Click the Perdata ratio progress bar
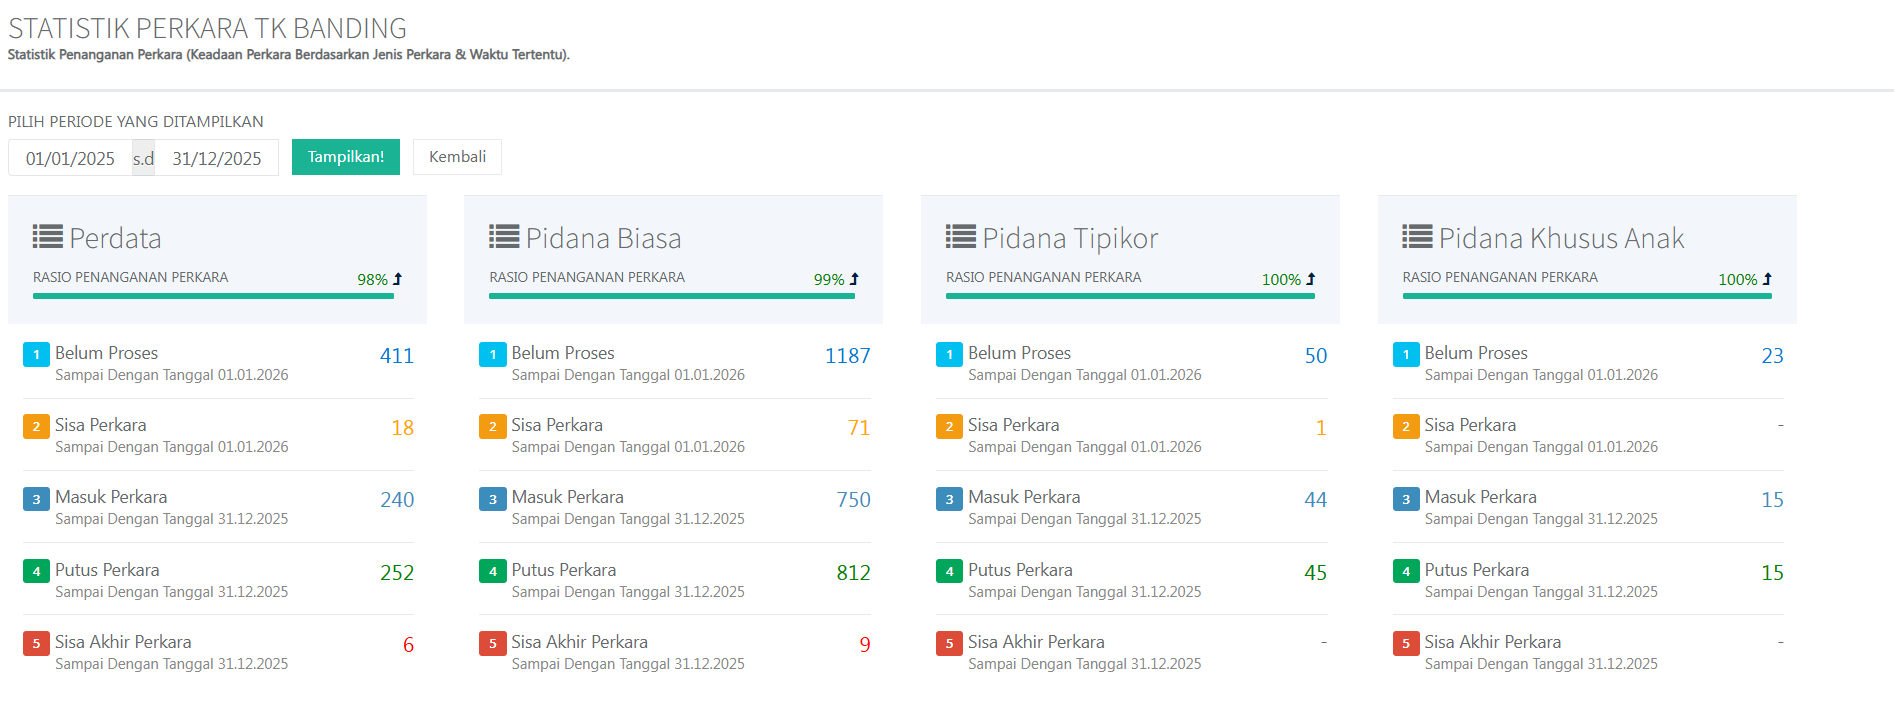 pyautogui.click(x=213, y=296)
